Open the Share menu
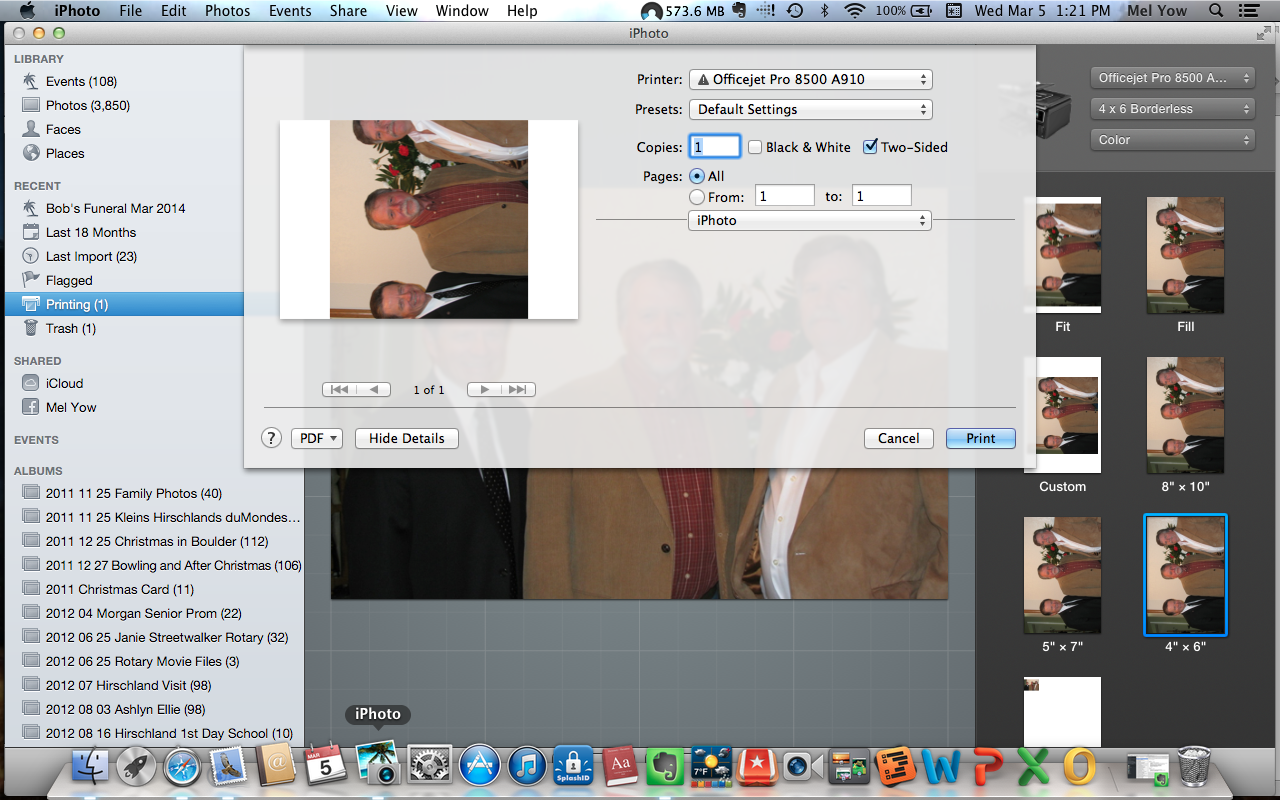The width and height of the screenshot is (1280, 800). pos(348,11)
